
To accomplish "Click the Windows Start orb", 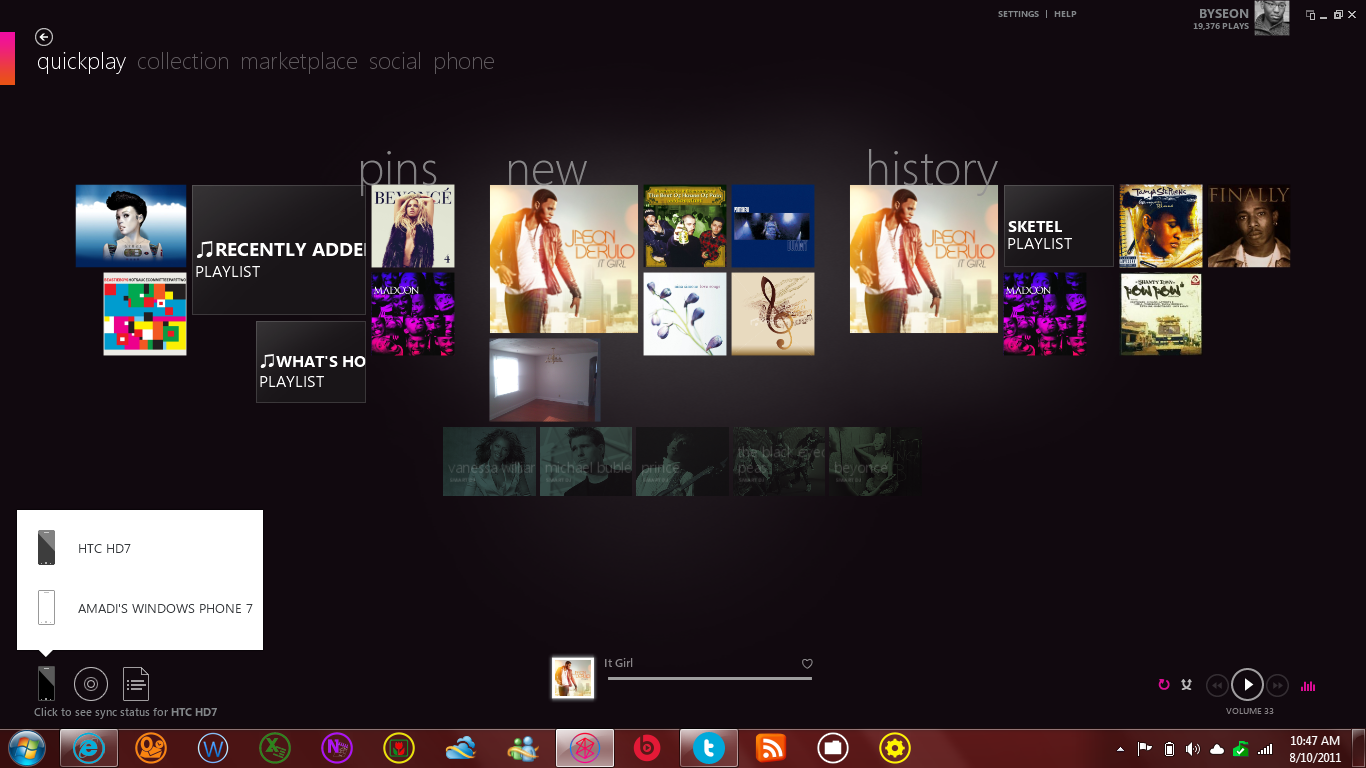I will pyautogui.click(x=27, y=748).
